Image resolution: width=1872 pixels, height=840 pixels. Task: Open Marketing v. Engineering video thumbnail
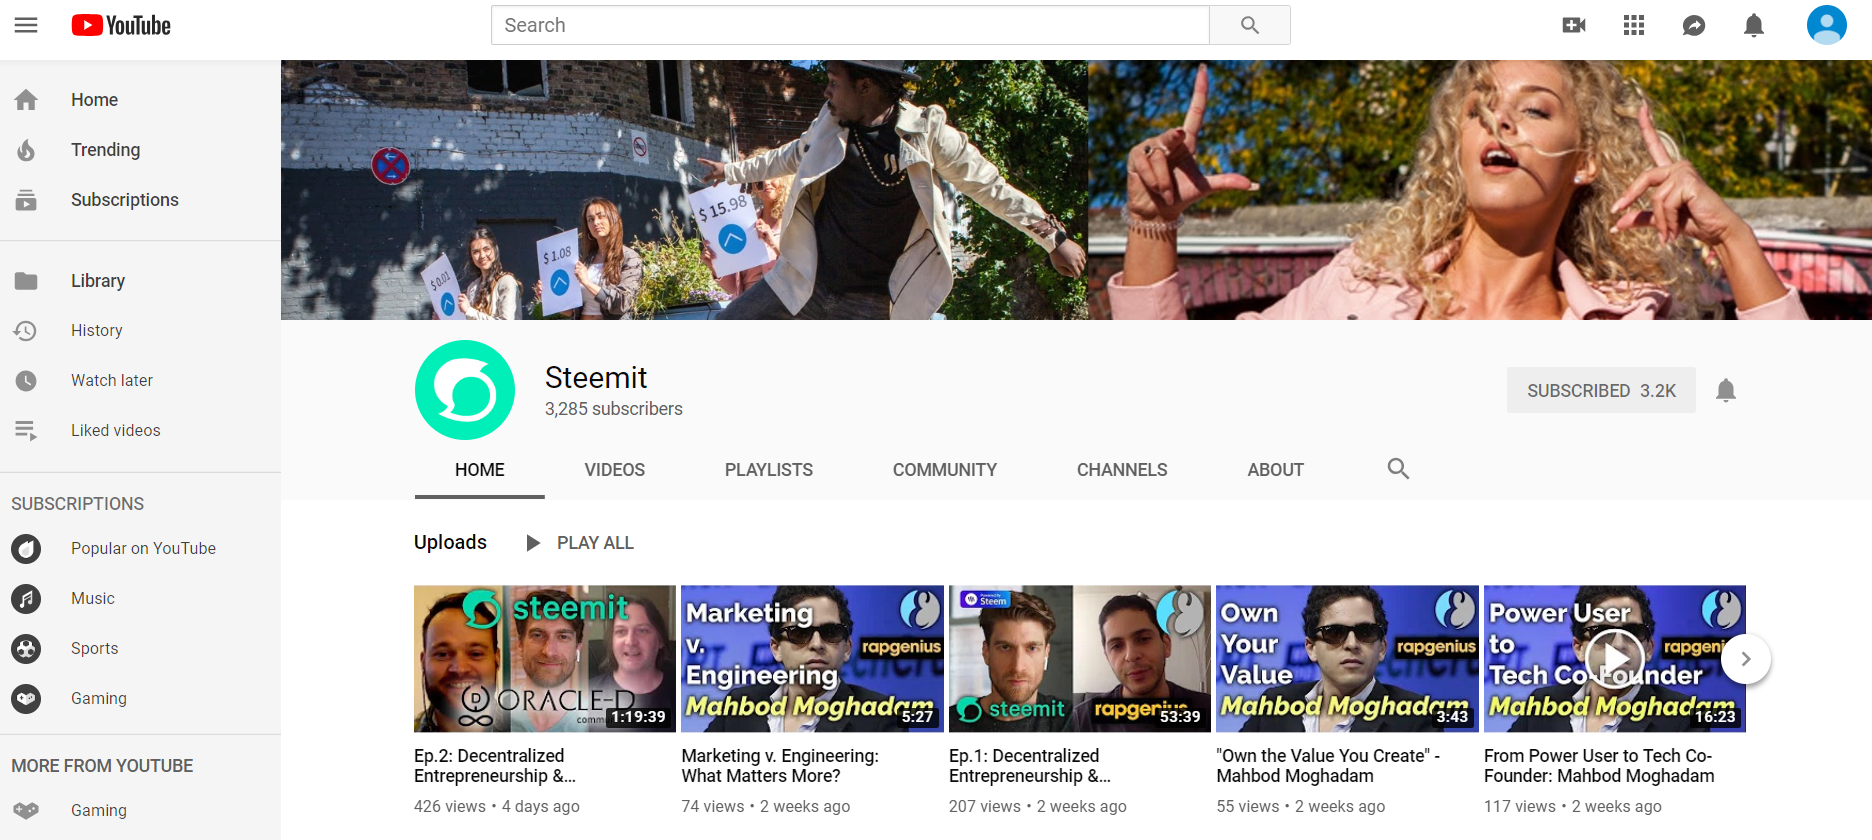point(812,659)
